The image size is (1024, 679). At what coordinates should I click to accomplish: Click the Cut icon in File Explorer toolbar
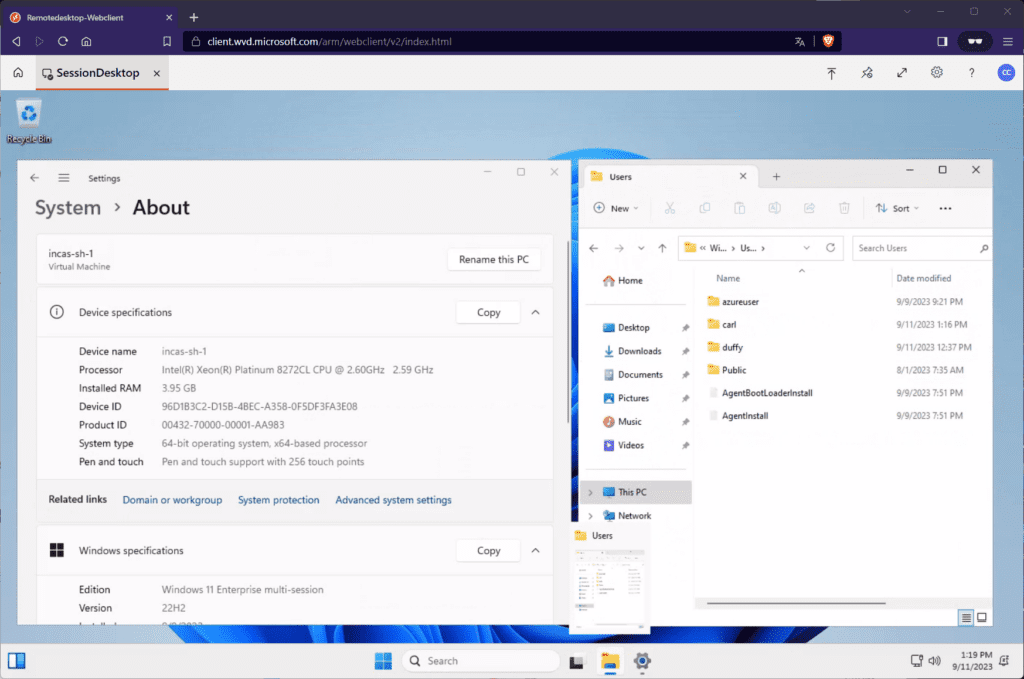pos(669,208)
